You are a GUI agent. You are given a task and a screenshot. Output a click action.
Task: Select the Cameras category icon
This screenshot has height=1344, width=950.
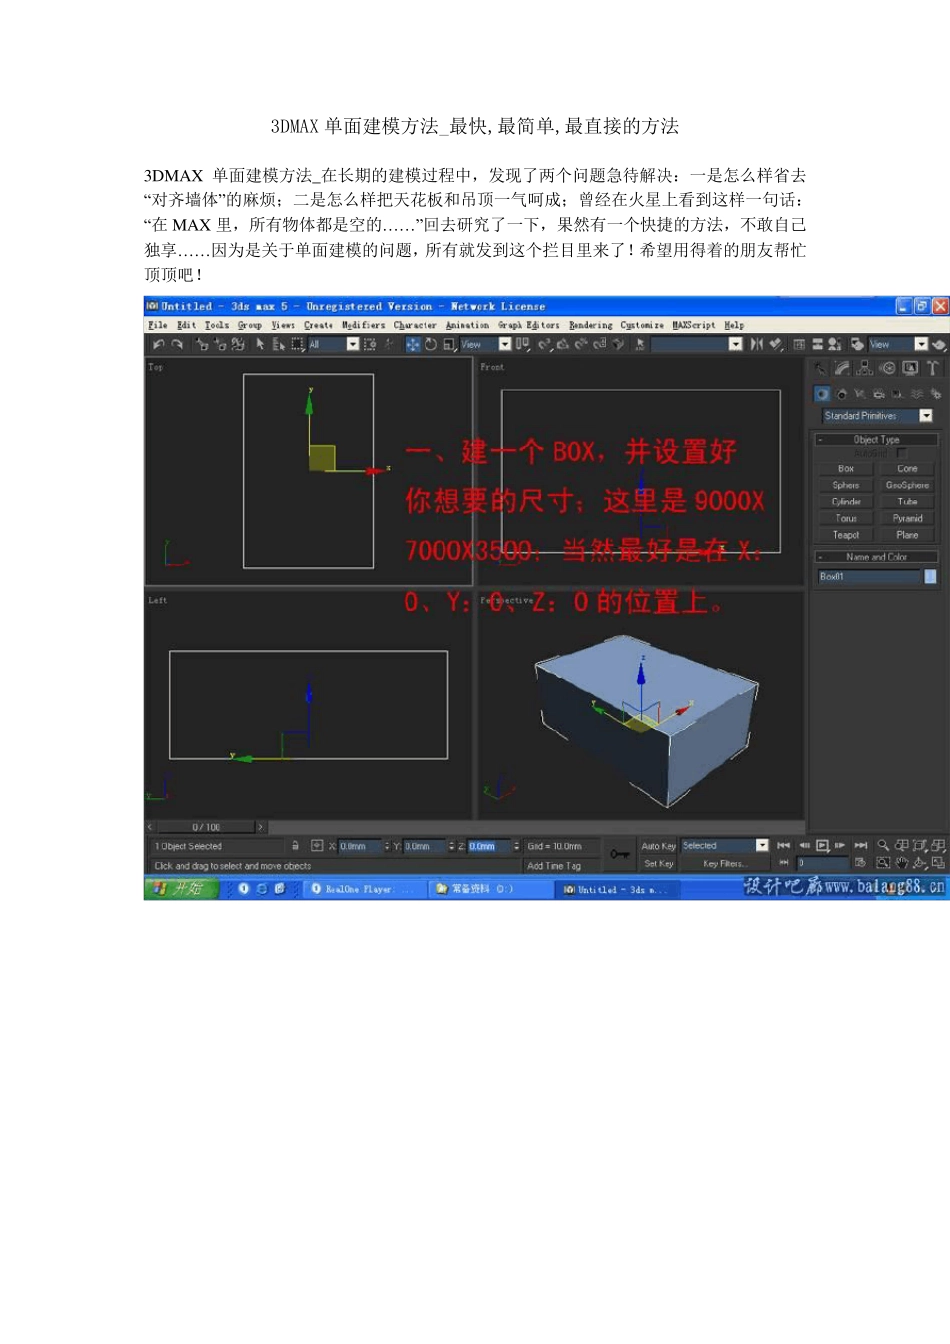coord(878,394)
